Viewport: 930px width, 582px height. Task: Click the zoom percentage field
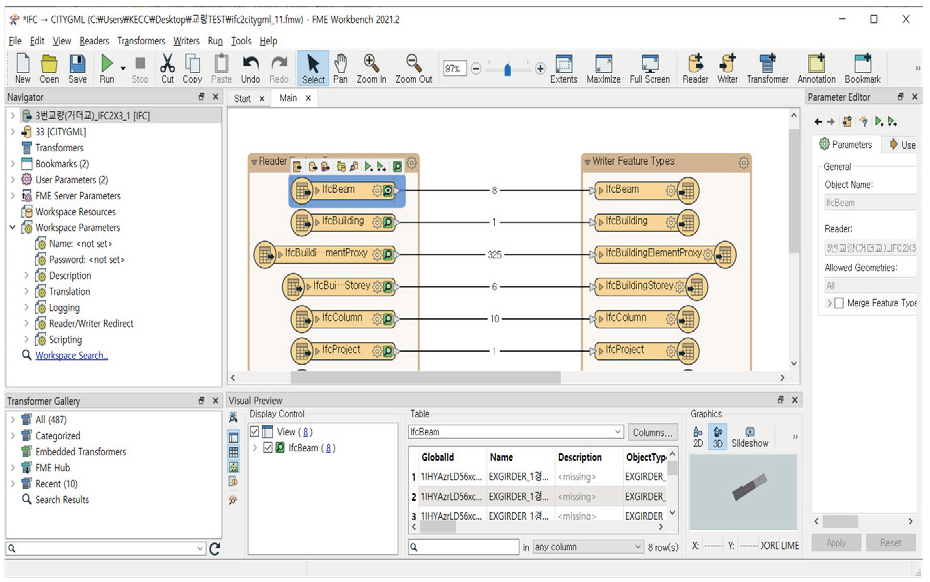coord(454,69)
